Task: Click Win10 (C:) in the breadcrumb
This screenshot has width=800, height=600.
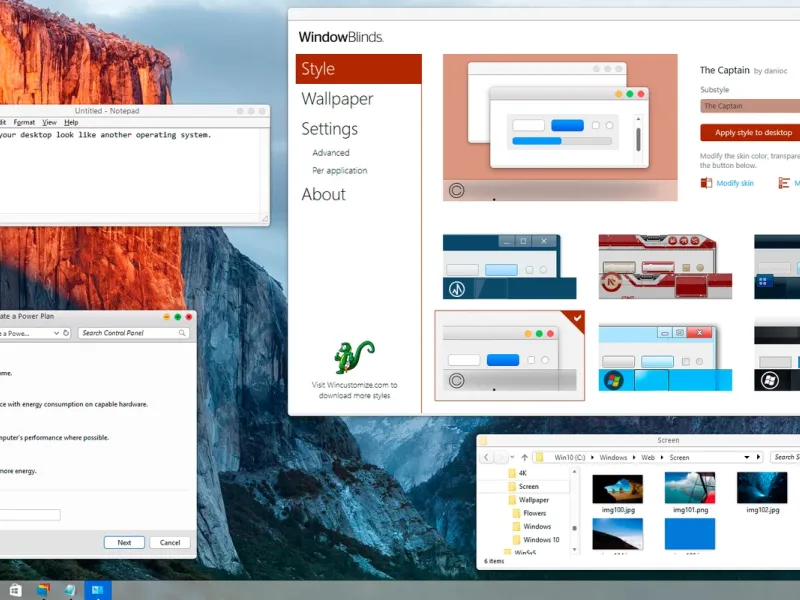Action: pos(569,458)
